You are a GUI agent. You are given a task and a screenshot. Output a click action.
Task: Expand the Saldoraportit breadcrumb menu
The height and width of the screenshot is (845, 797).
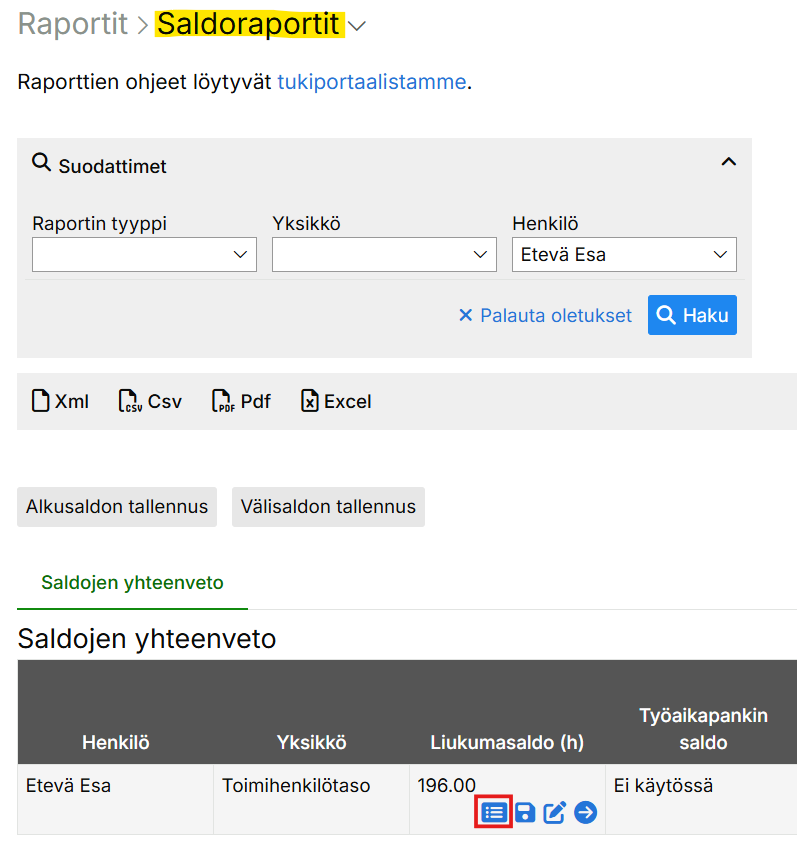pyautogui.click(x=357, y=27)
